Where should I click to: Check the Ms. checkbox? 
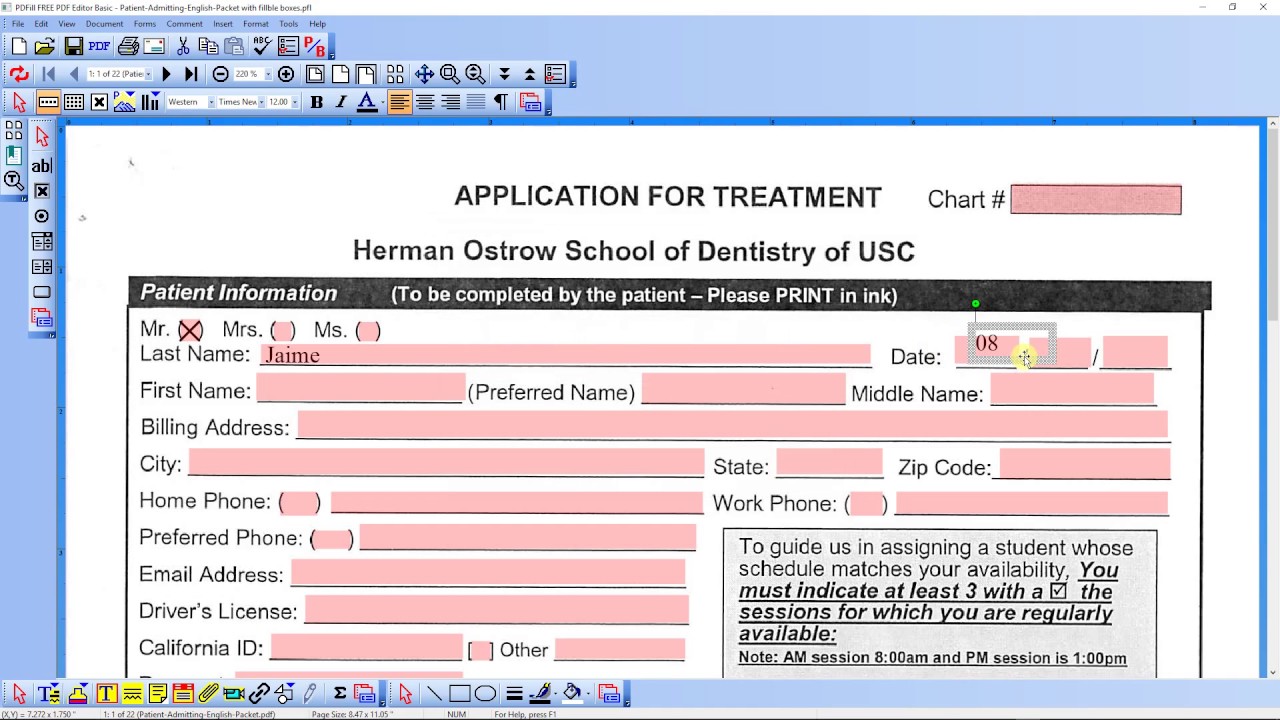coord(368,330)
